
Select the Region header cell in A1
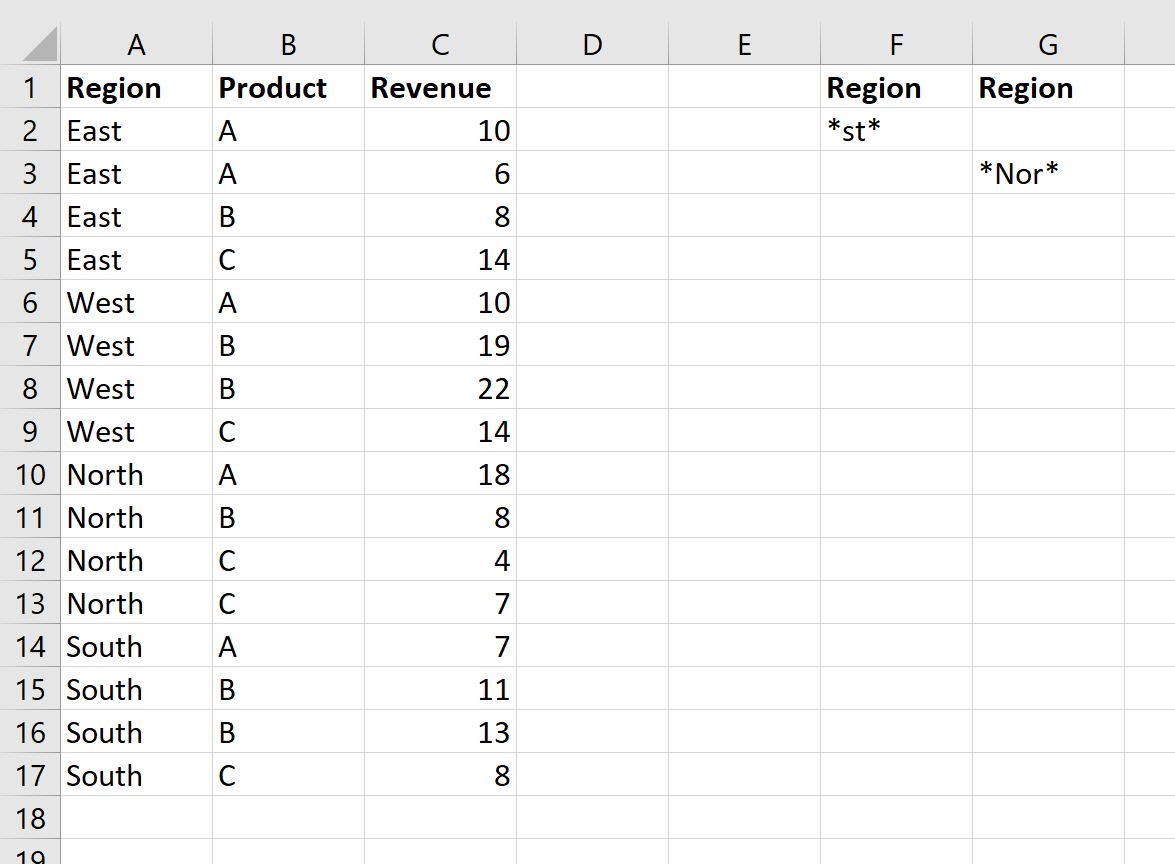[137, 88]
